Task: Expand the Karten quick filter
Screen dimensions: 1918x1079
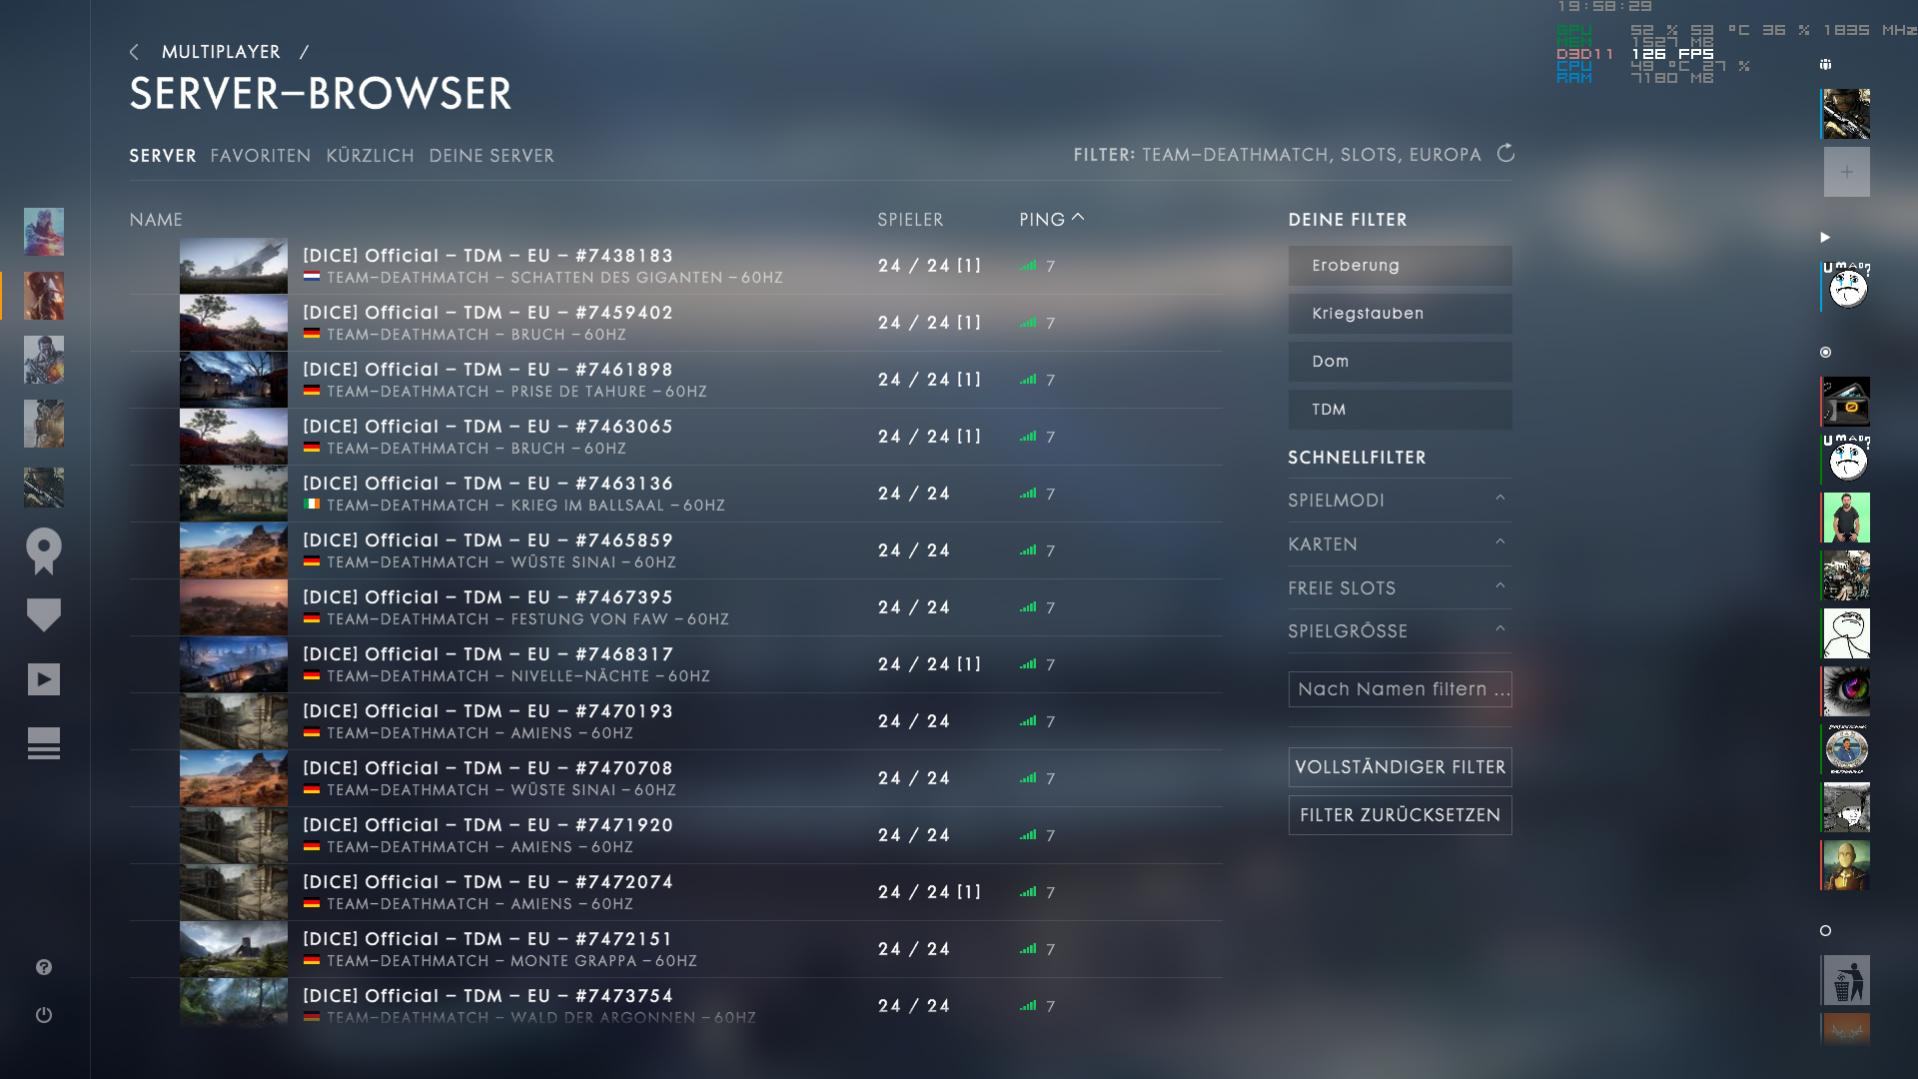Action: pyautogui.click(x=1399, y=544)
